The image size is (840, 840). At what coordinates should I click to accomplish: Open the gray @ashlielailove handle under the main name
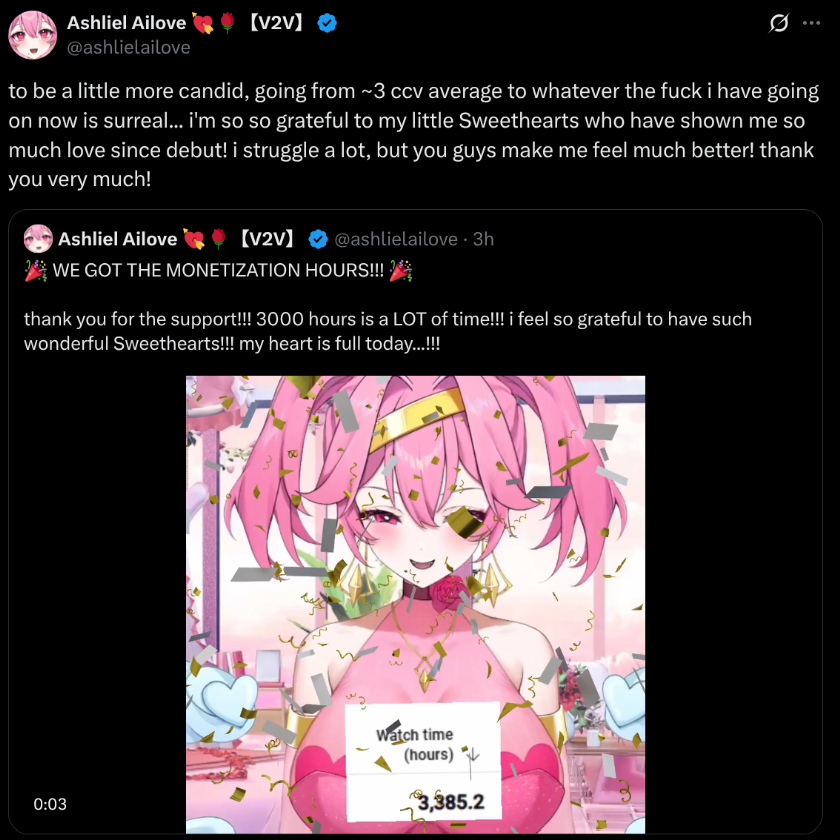pos(129,48)
